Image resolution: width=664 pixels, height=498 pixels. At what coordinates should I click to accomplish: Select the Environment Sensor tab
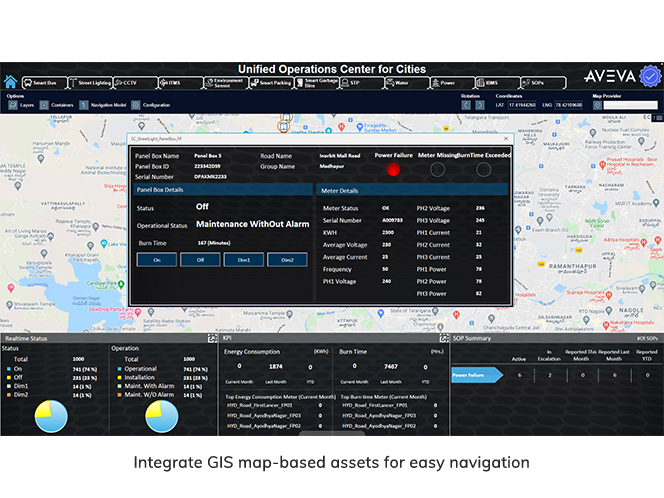(226, 83)
